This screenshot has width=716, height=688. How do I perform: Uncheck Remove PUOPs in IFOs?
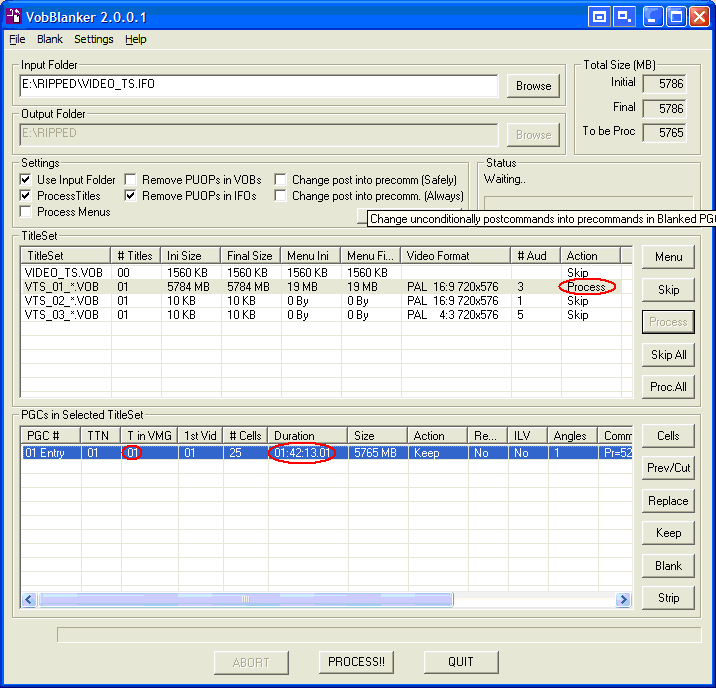pos(131,196)
